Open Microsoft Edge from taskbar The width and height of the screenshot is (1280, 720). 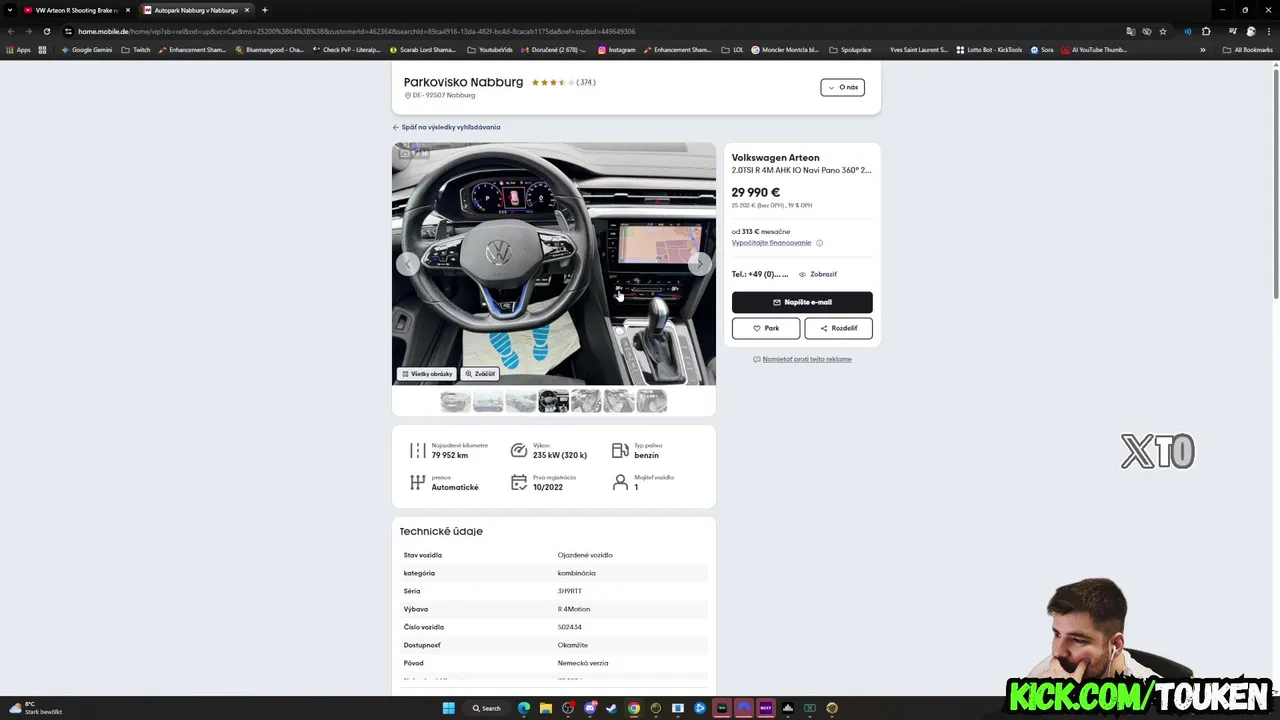[524, 708]
